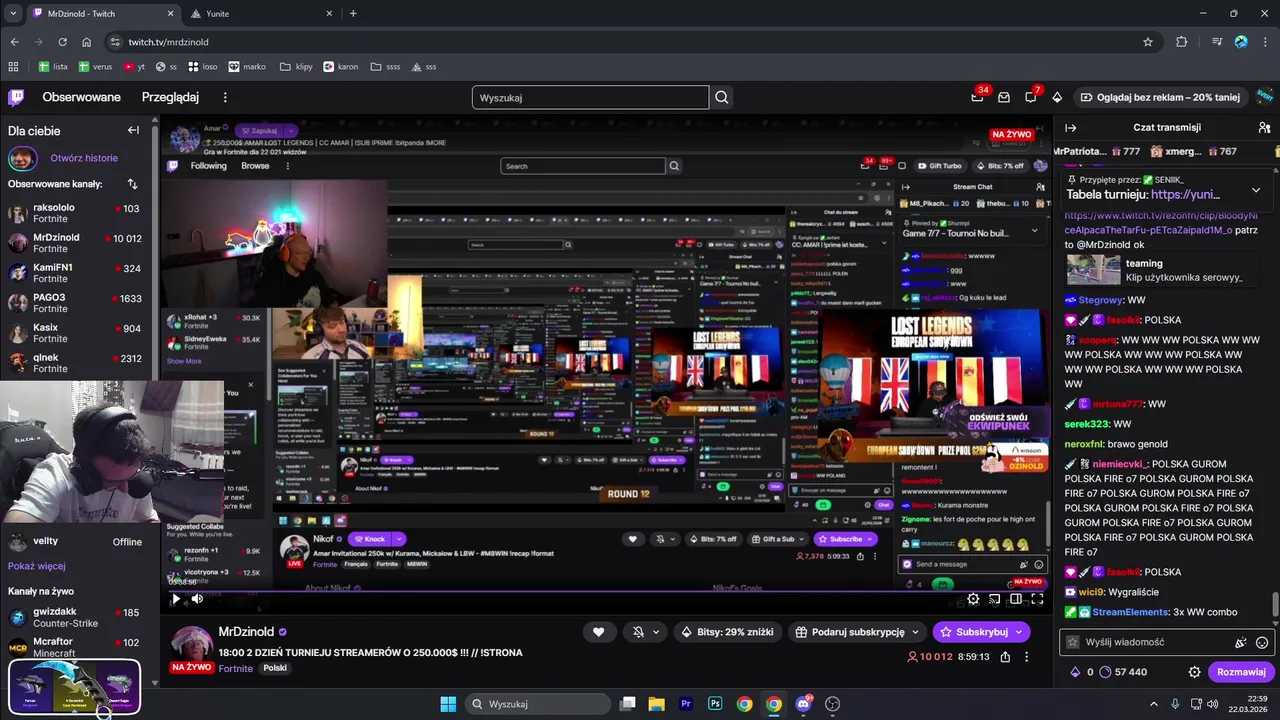1280x720 pixels.
Task: Open Chrome extensions puzzle icon
Action: point(1182,42)
